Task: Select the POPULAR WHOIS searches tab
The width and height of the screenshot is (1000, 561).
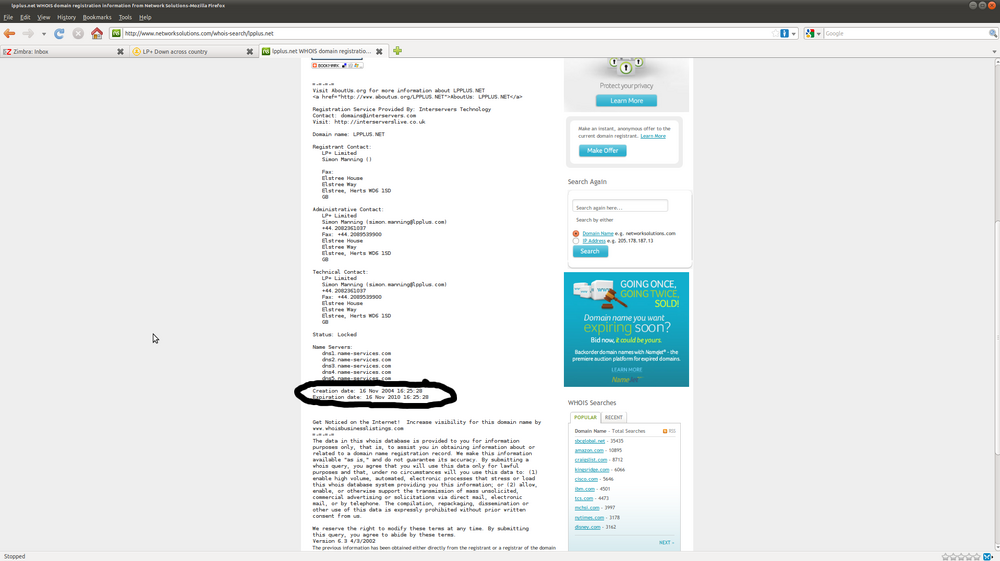Action: pyautogui.click(x=585, y=418)
